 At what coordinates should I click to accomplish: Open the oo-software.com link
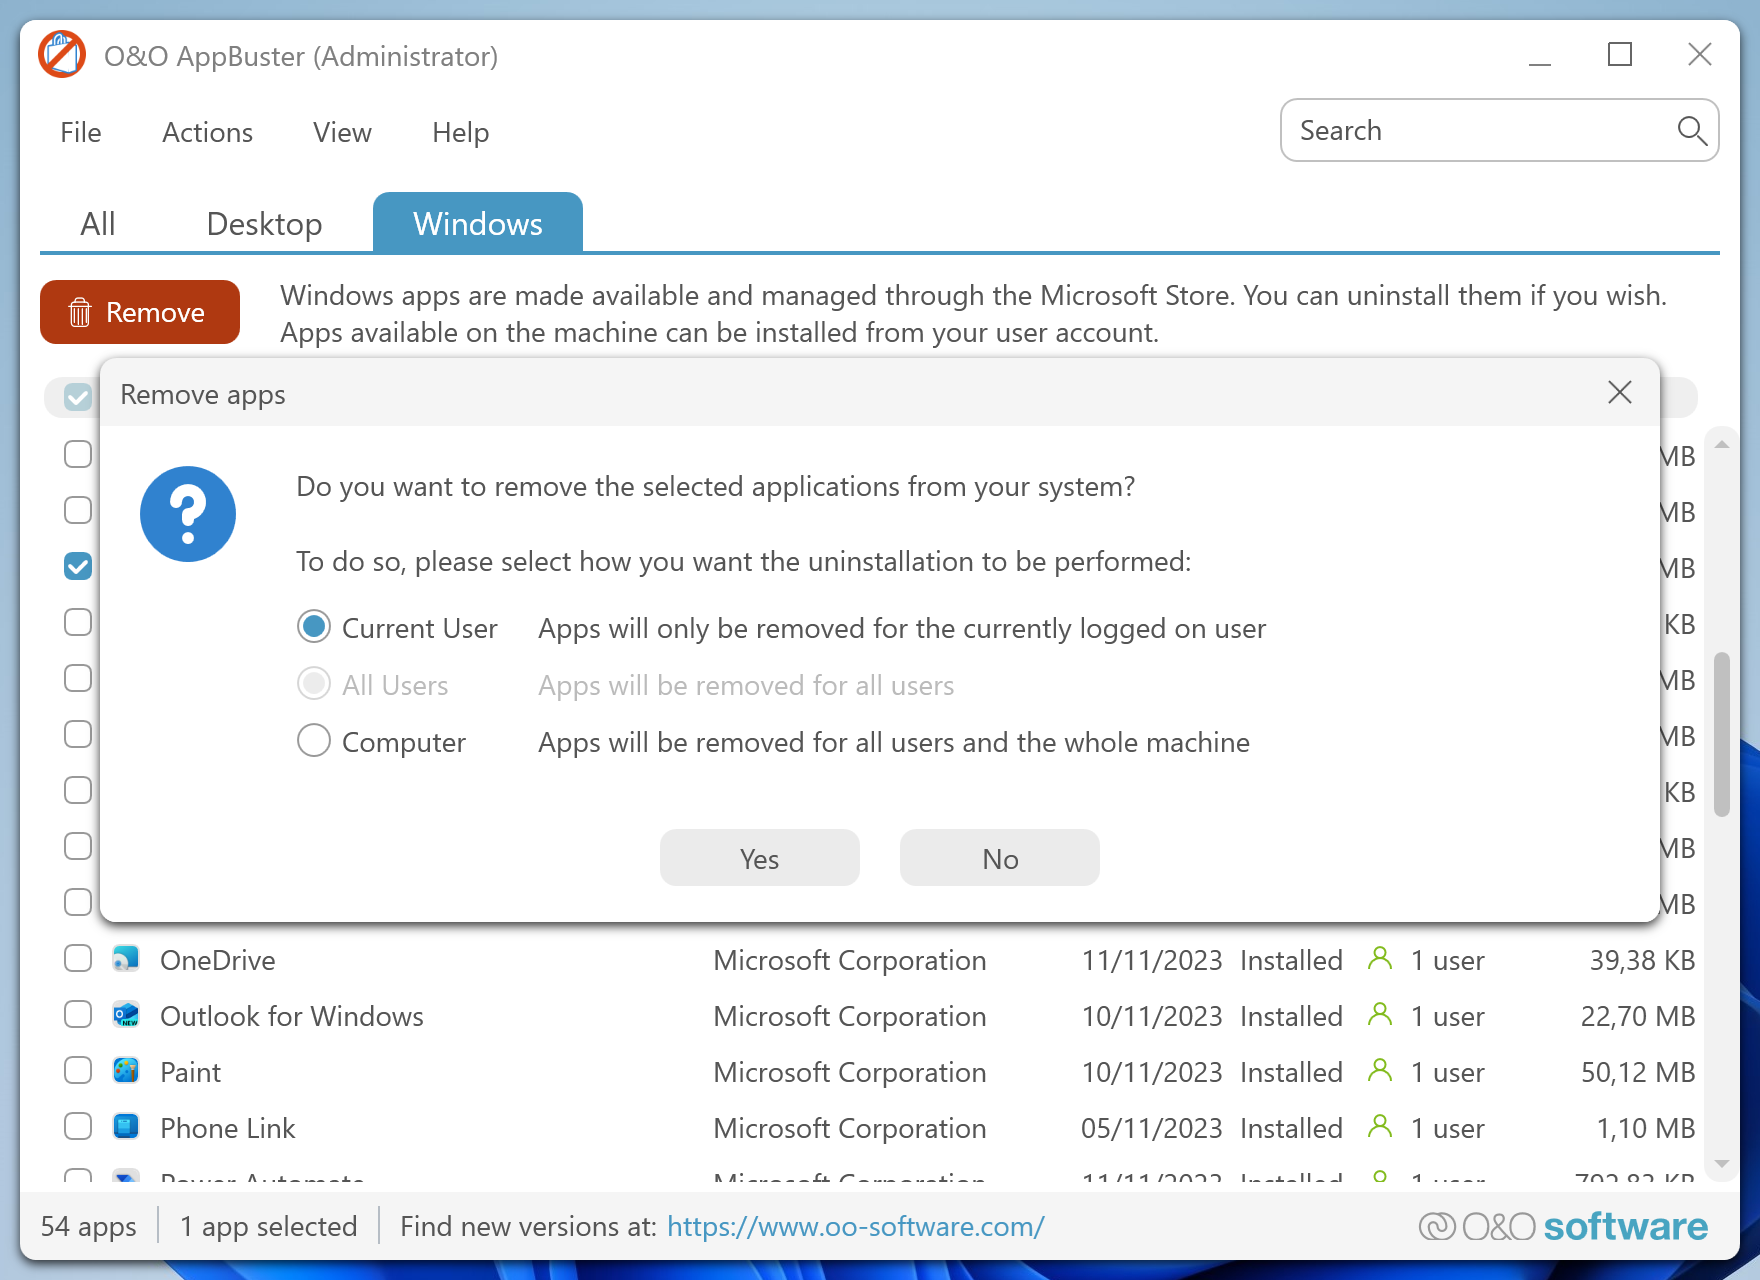tap(856, 1226)
